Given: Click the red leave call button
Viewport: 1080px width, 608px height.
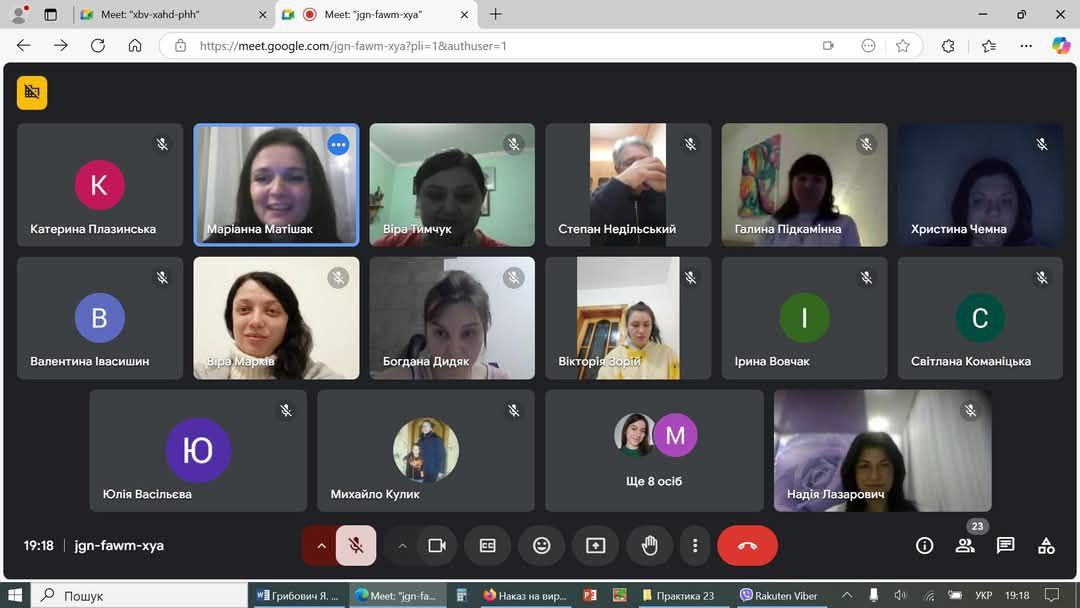Looking at the screenshot, I should [747, 545].
